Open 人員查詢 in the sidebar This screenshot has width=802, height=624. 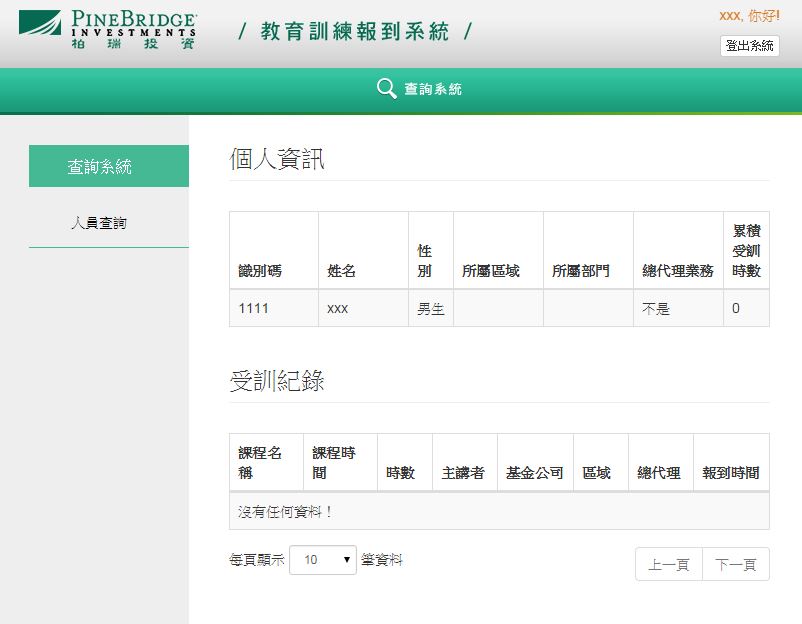tap(99, 223)
